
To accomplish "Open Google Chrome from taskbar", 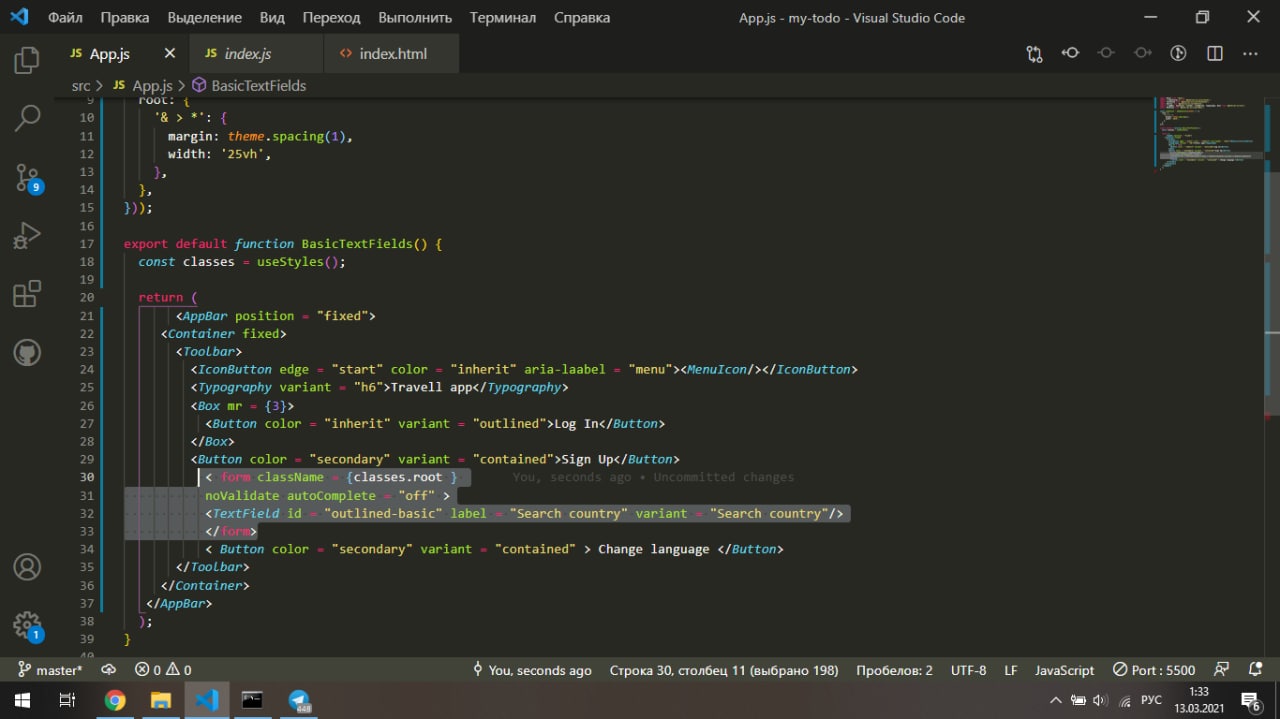I will click(x=115, y=700).
